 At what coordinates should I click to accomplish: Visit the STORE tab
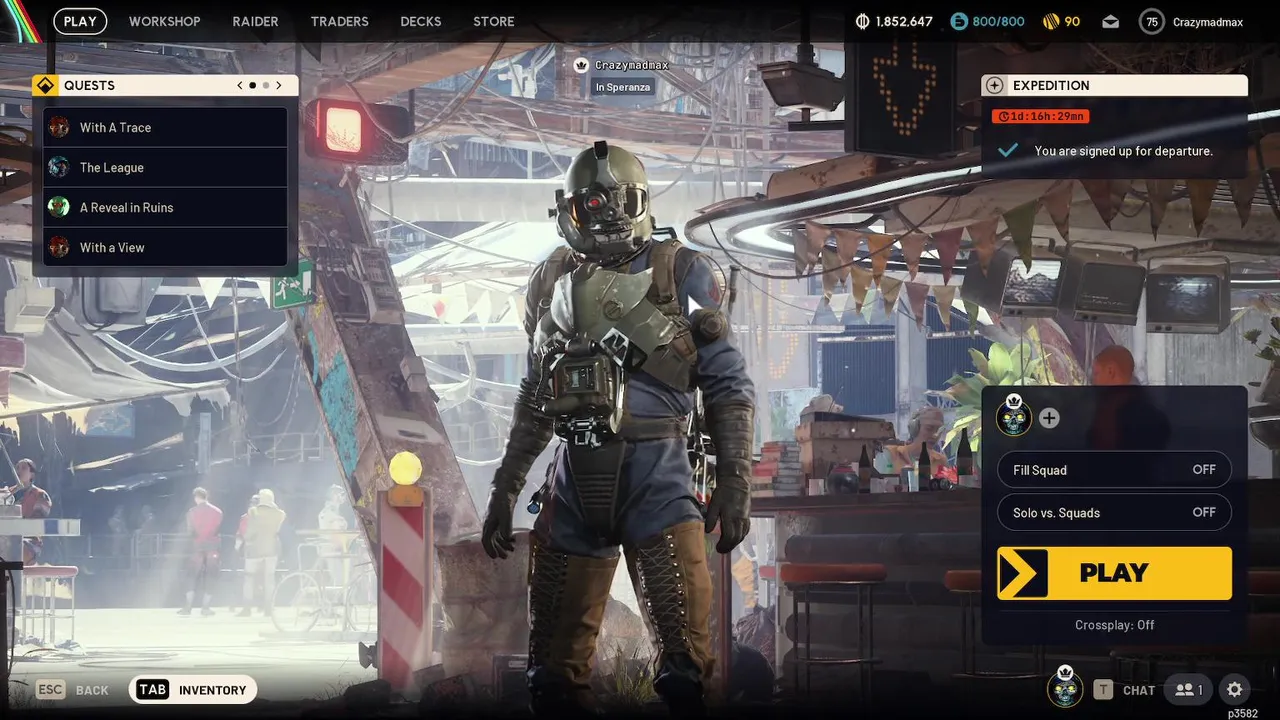pyautogui.click(x=494, y=21)
